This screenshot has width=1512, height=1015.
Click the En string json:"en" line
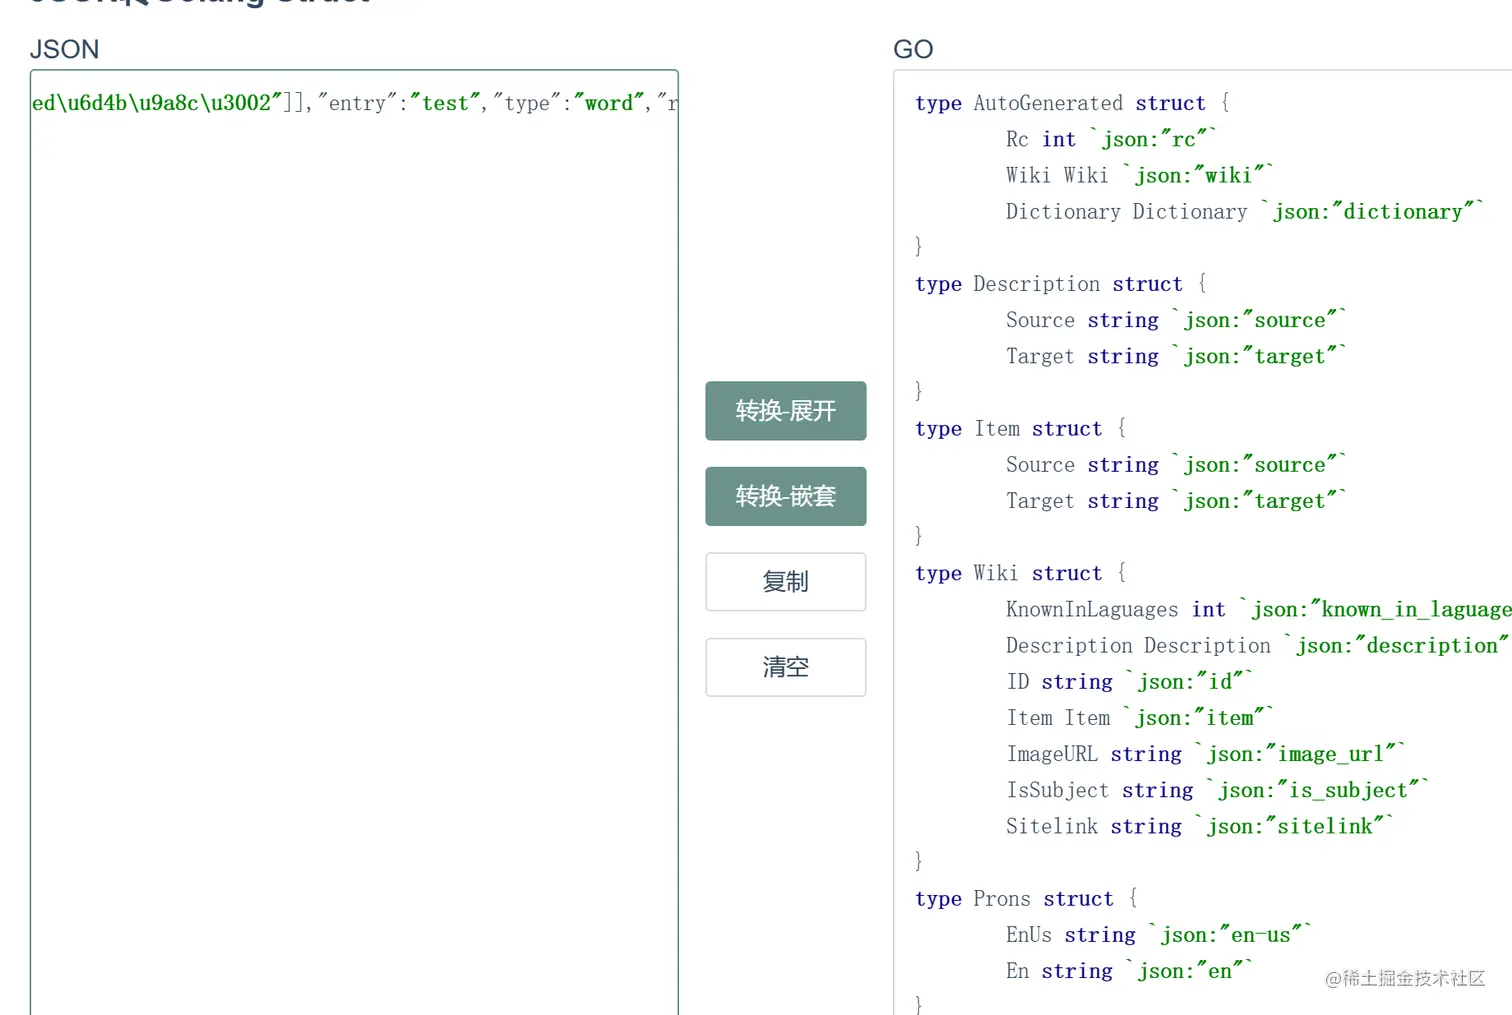1129,971
